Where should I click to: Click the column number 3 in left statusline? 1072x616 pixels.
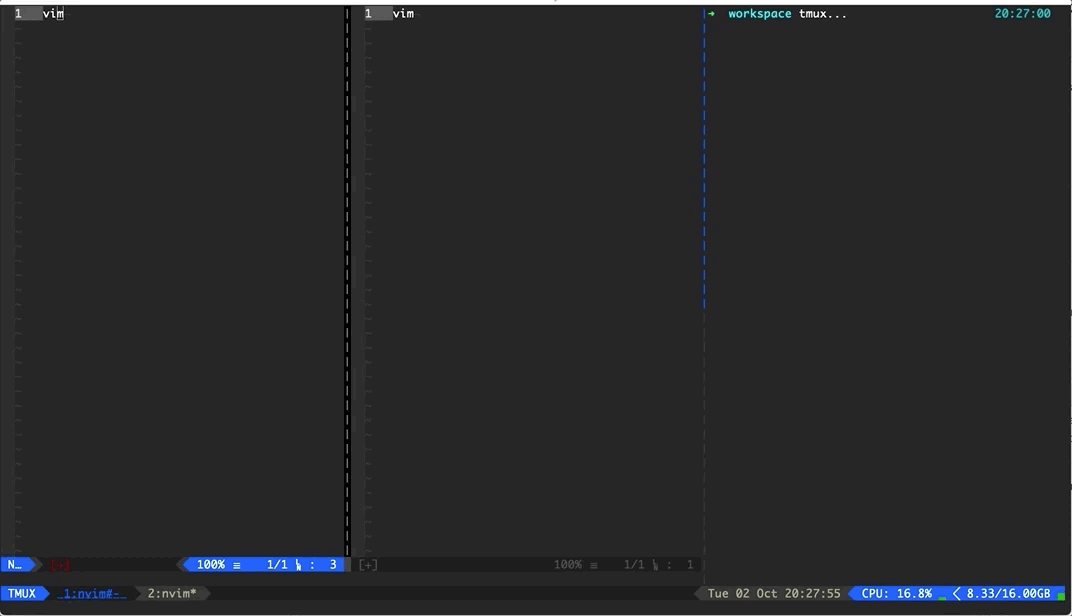point(333,565)
